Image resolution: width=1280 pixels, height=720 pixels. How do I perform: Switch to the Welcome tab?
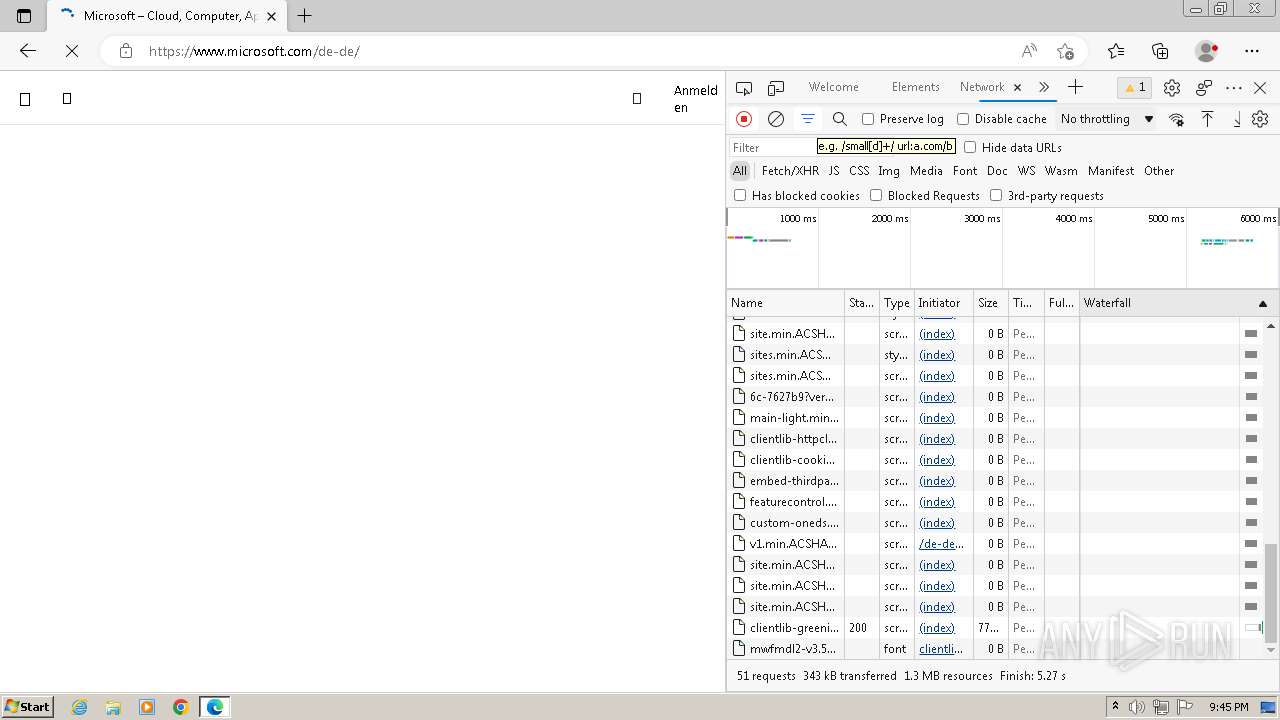[834, 87]
